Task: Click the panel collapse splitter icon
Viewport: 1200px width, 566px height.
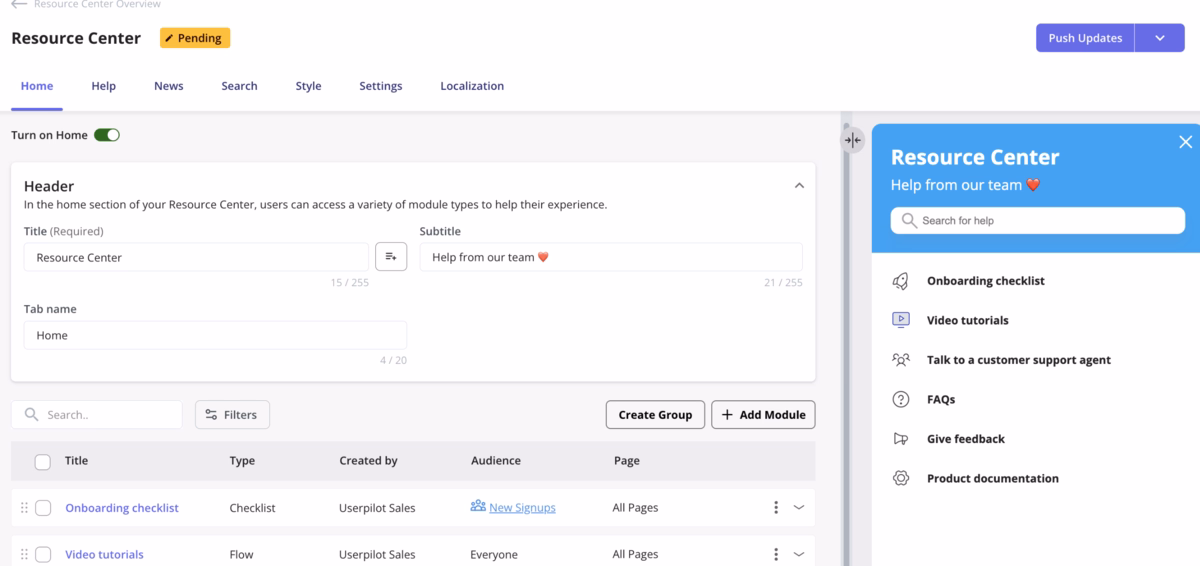Action: pyautogui.click(x=852, y=140)
